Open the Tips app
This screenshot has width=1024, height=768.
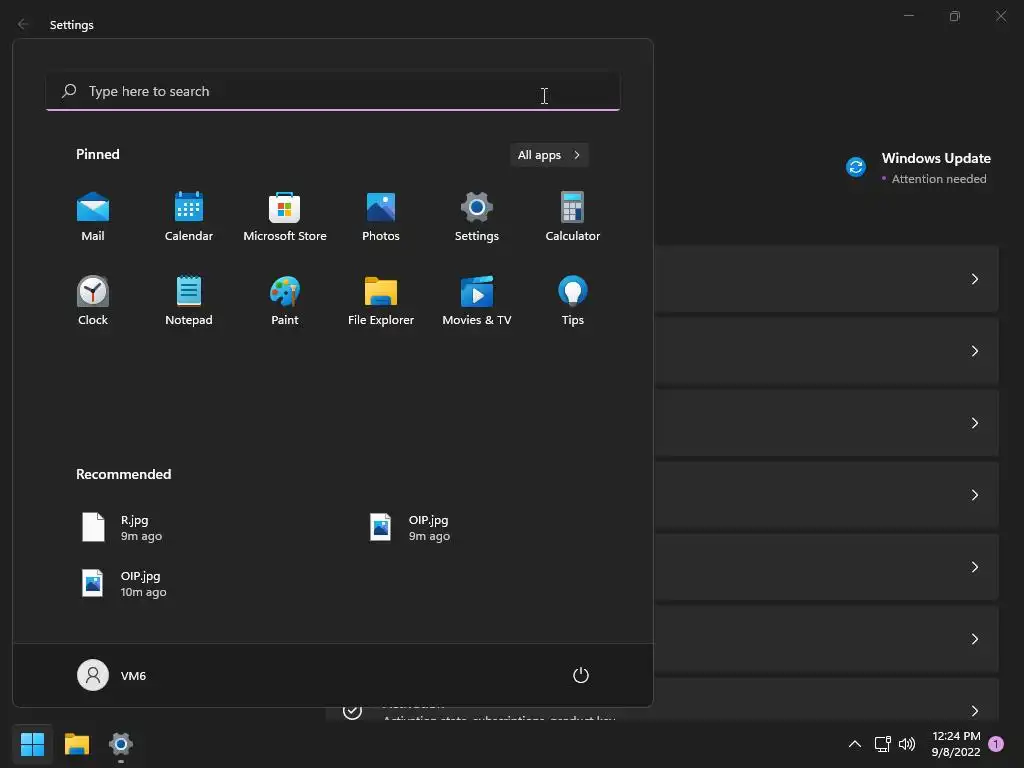click(573, 301)
